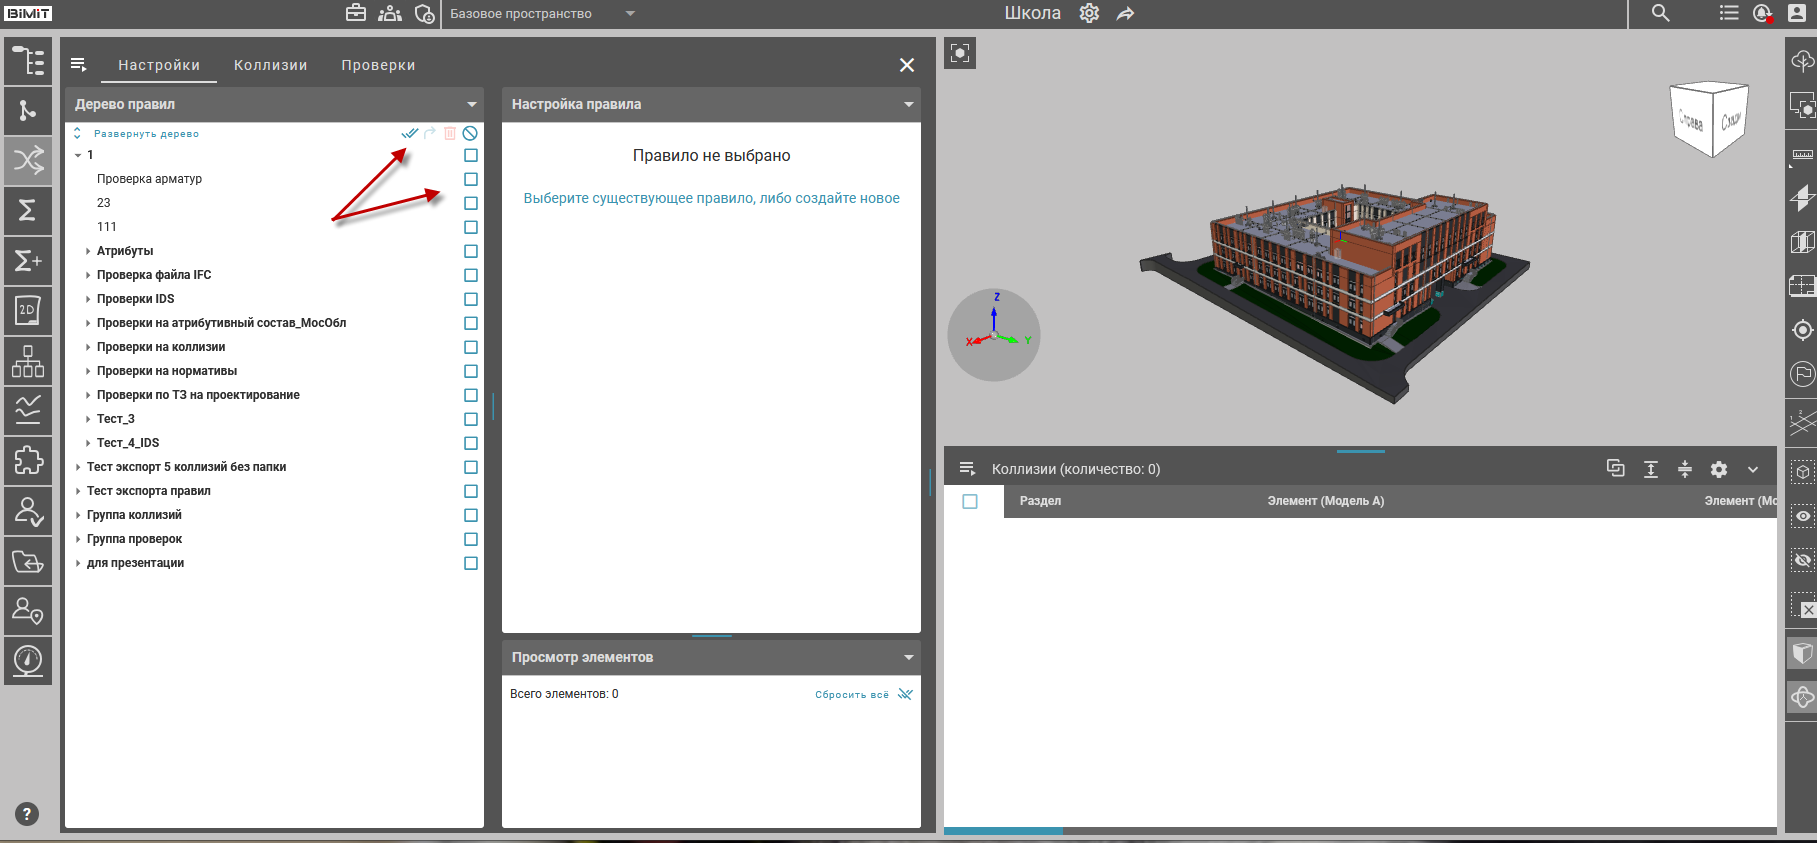The height and width of the screenshot is (843, 1817).
Task: Click the puzzle piece plugins icon
Action: pos(28,460)
